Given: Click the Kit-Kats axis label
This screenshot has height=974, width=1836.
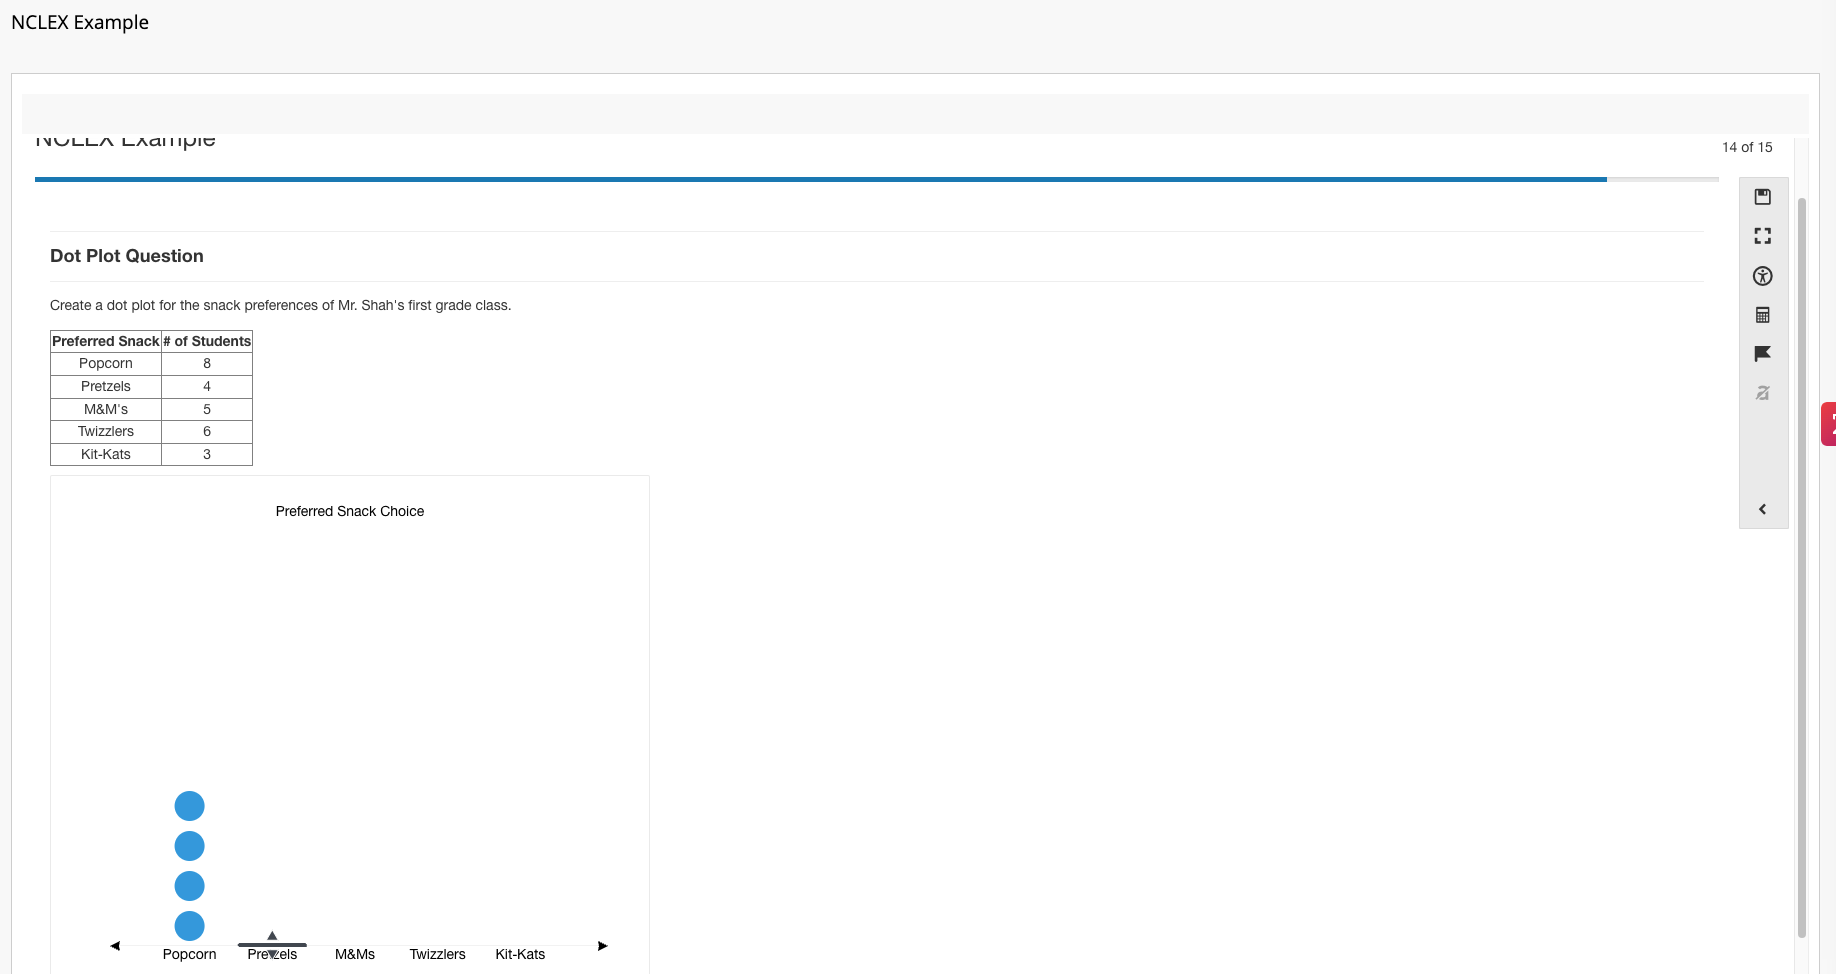Looking at the screenshot, I should click(520, 955).
